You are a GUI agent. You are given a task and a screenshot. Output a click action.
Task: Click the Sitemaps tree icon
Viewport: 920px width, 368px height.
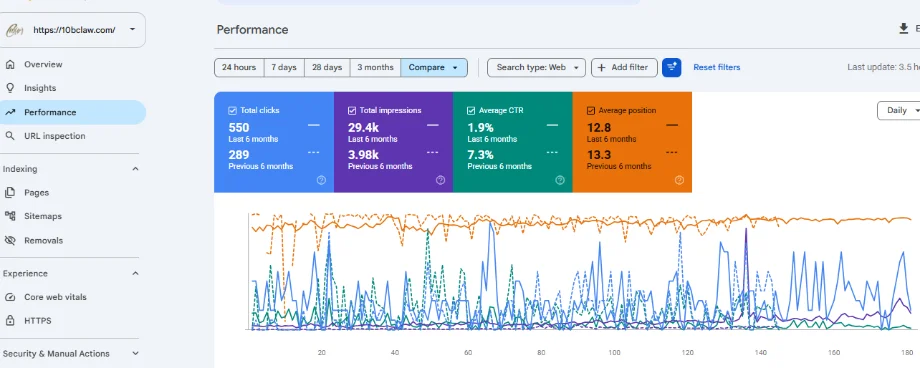tap(9, 216)
